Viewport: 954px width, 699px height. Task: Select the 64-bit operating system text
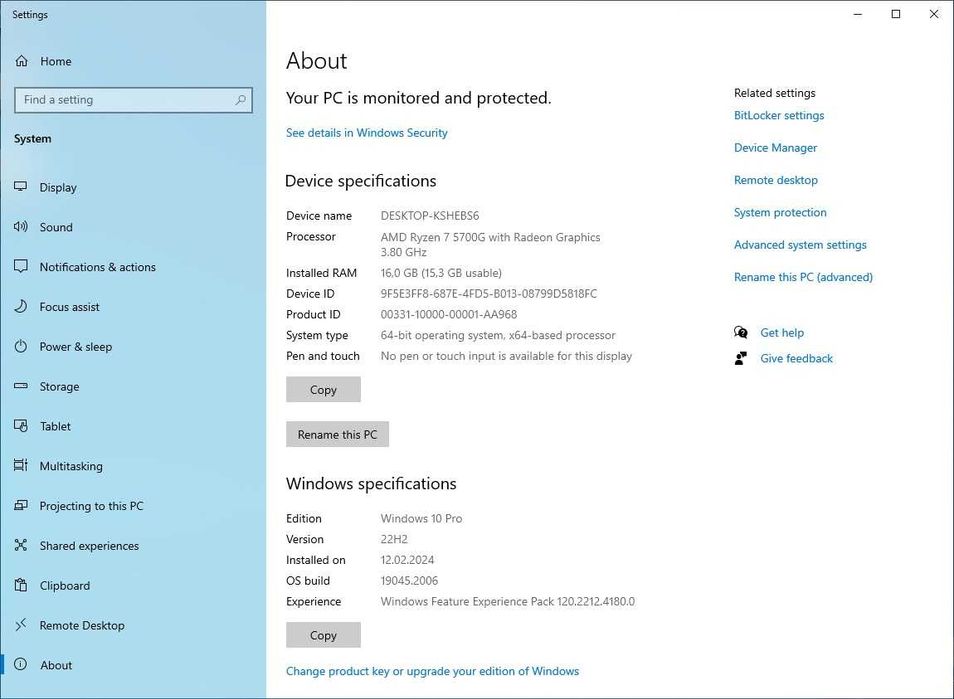pyautogui.click(x=498, y=335)
